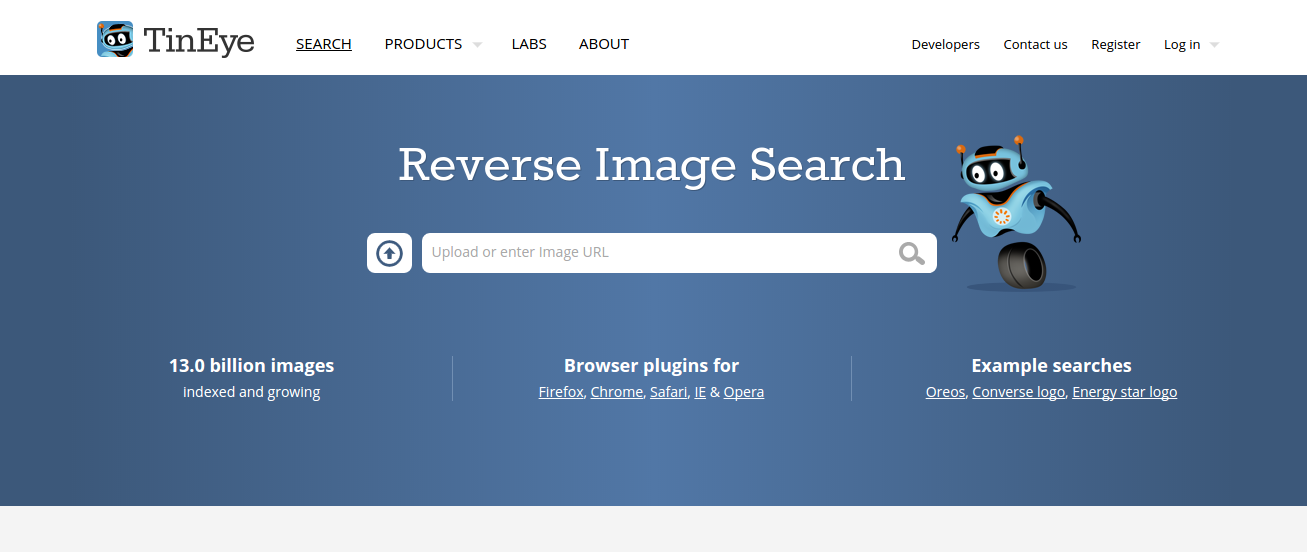Click the 13.0 billion images text

[252, 365]
